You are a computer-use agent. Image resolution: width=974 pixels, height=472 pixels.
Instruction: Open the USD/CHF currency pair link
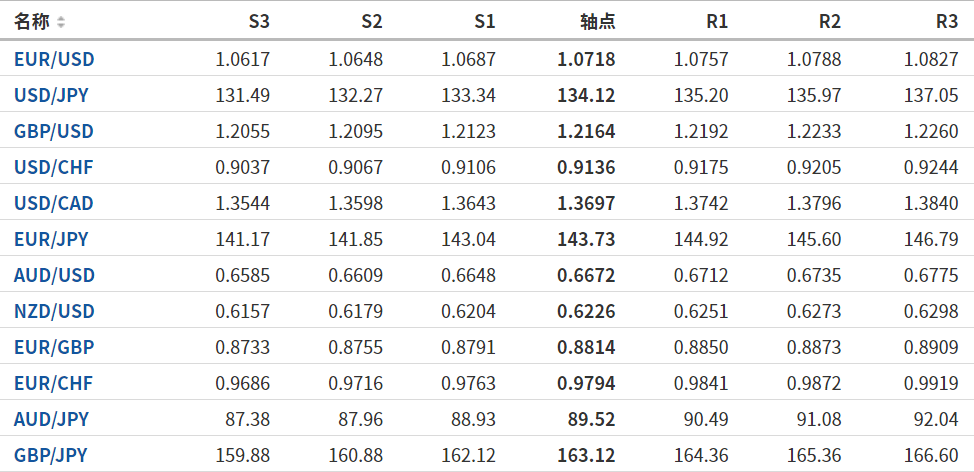click(53, 167)
